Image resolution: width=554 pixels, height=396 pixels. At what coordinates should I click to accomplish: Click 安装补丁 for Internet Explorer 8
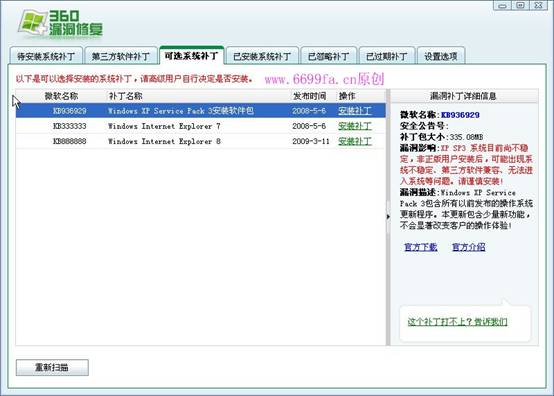tap(355, 141)
